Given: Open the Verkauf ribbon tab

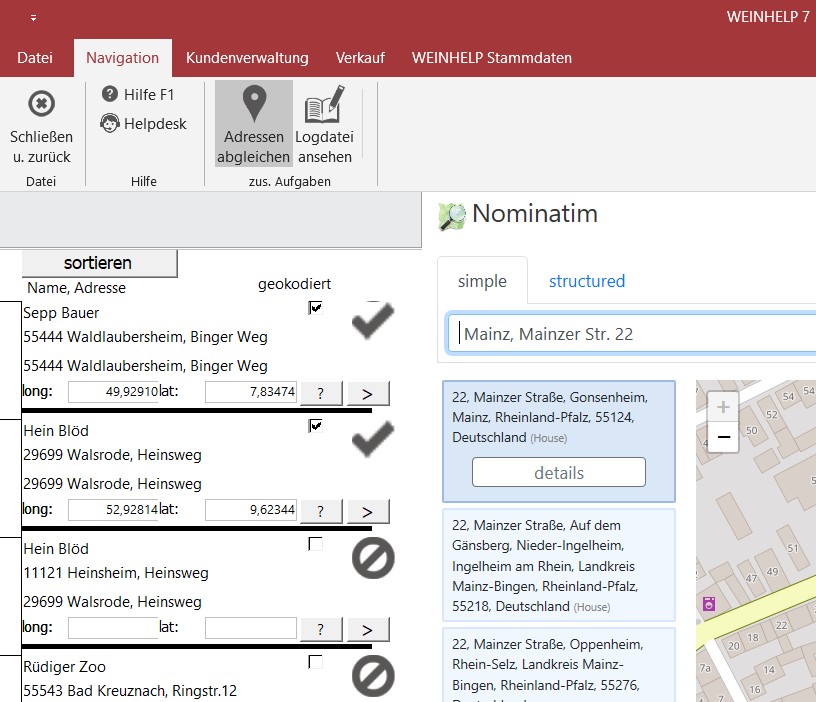Looking at the screenshot, I should tap(360, 58).
